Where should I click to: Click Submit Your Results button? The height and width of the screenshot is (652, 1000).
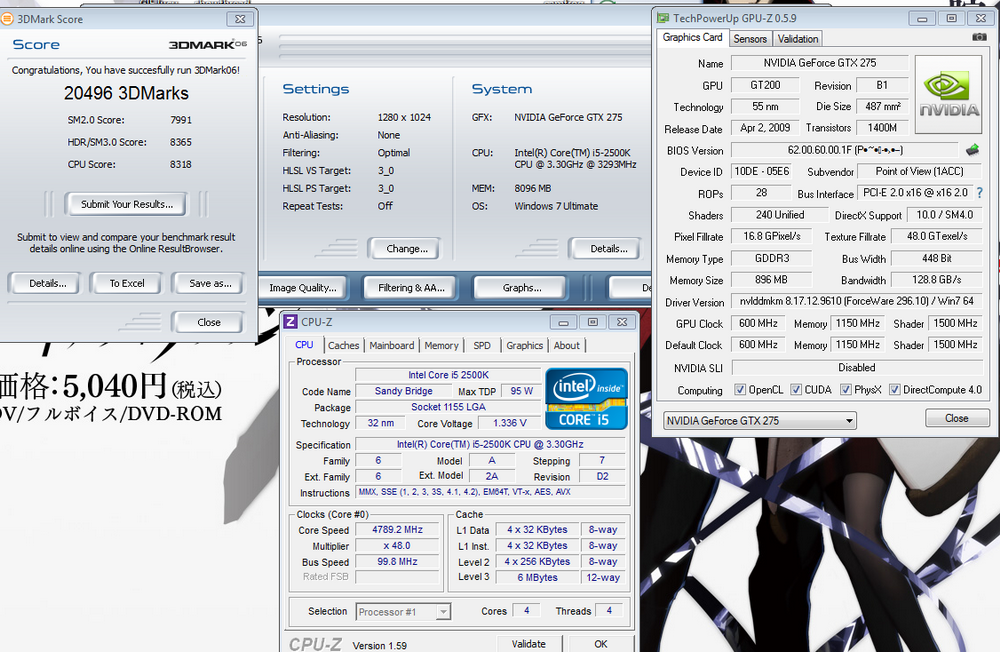tap(126, 204)
